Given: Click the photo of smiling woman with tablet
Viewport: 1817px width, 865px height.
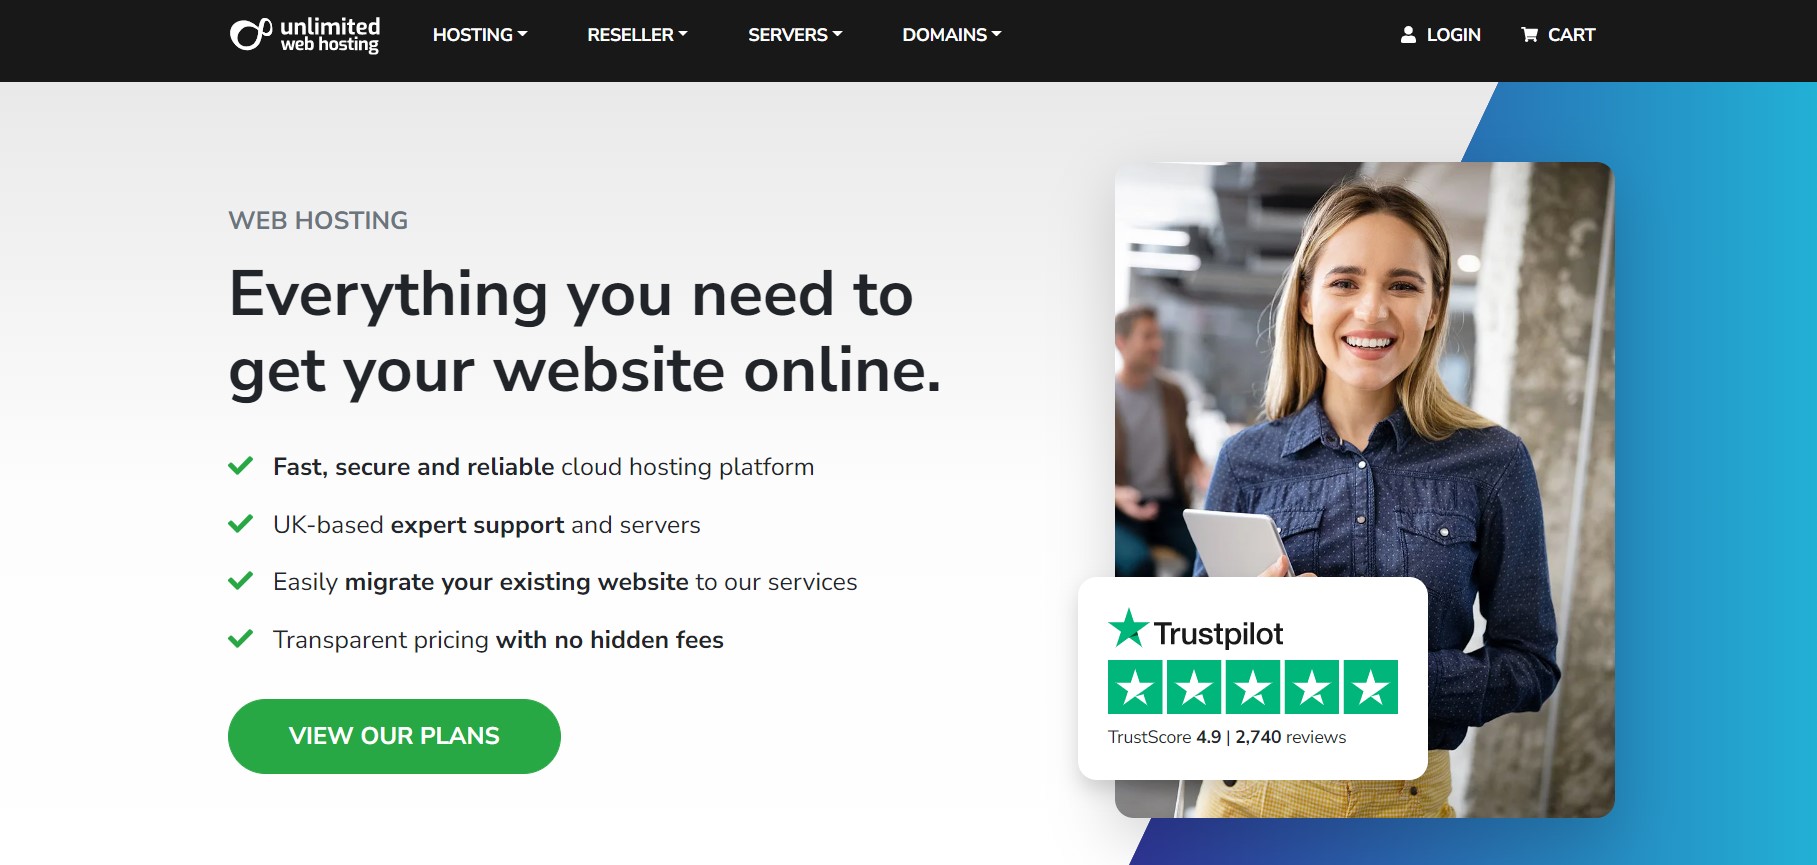Looking at the screenshot, I should (x=1364, y=400).
